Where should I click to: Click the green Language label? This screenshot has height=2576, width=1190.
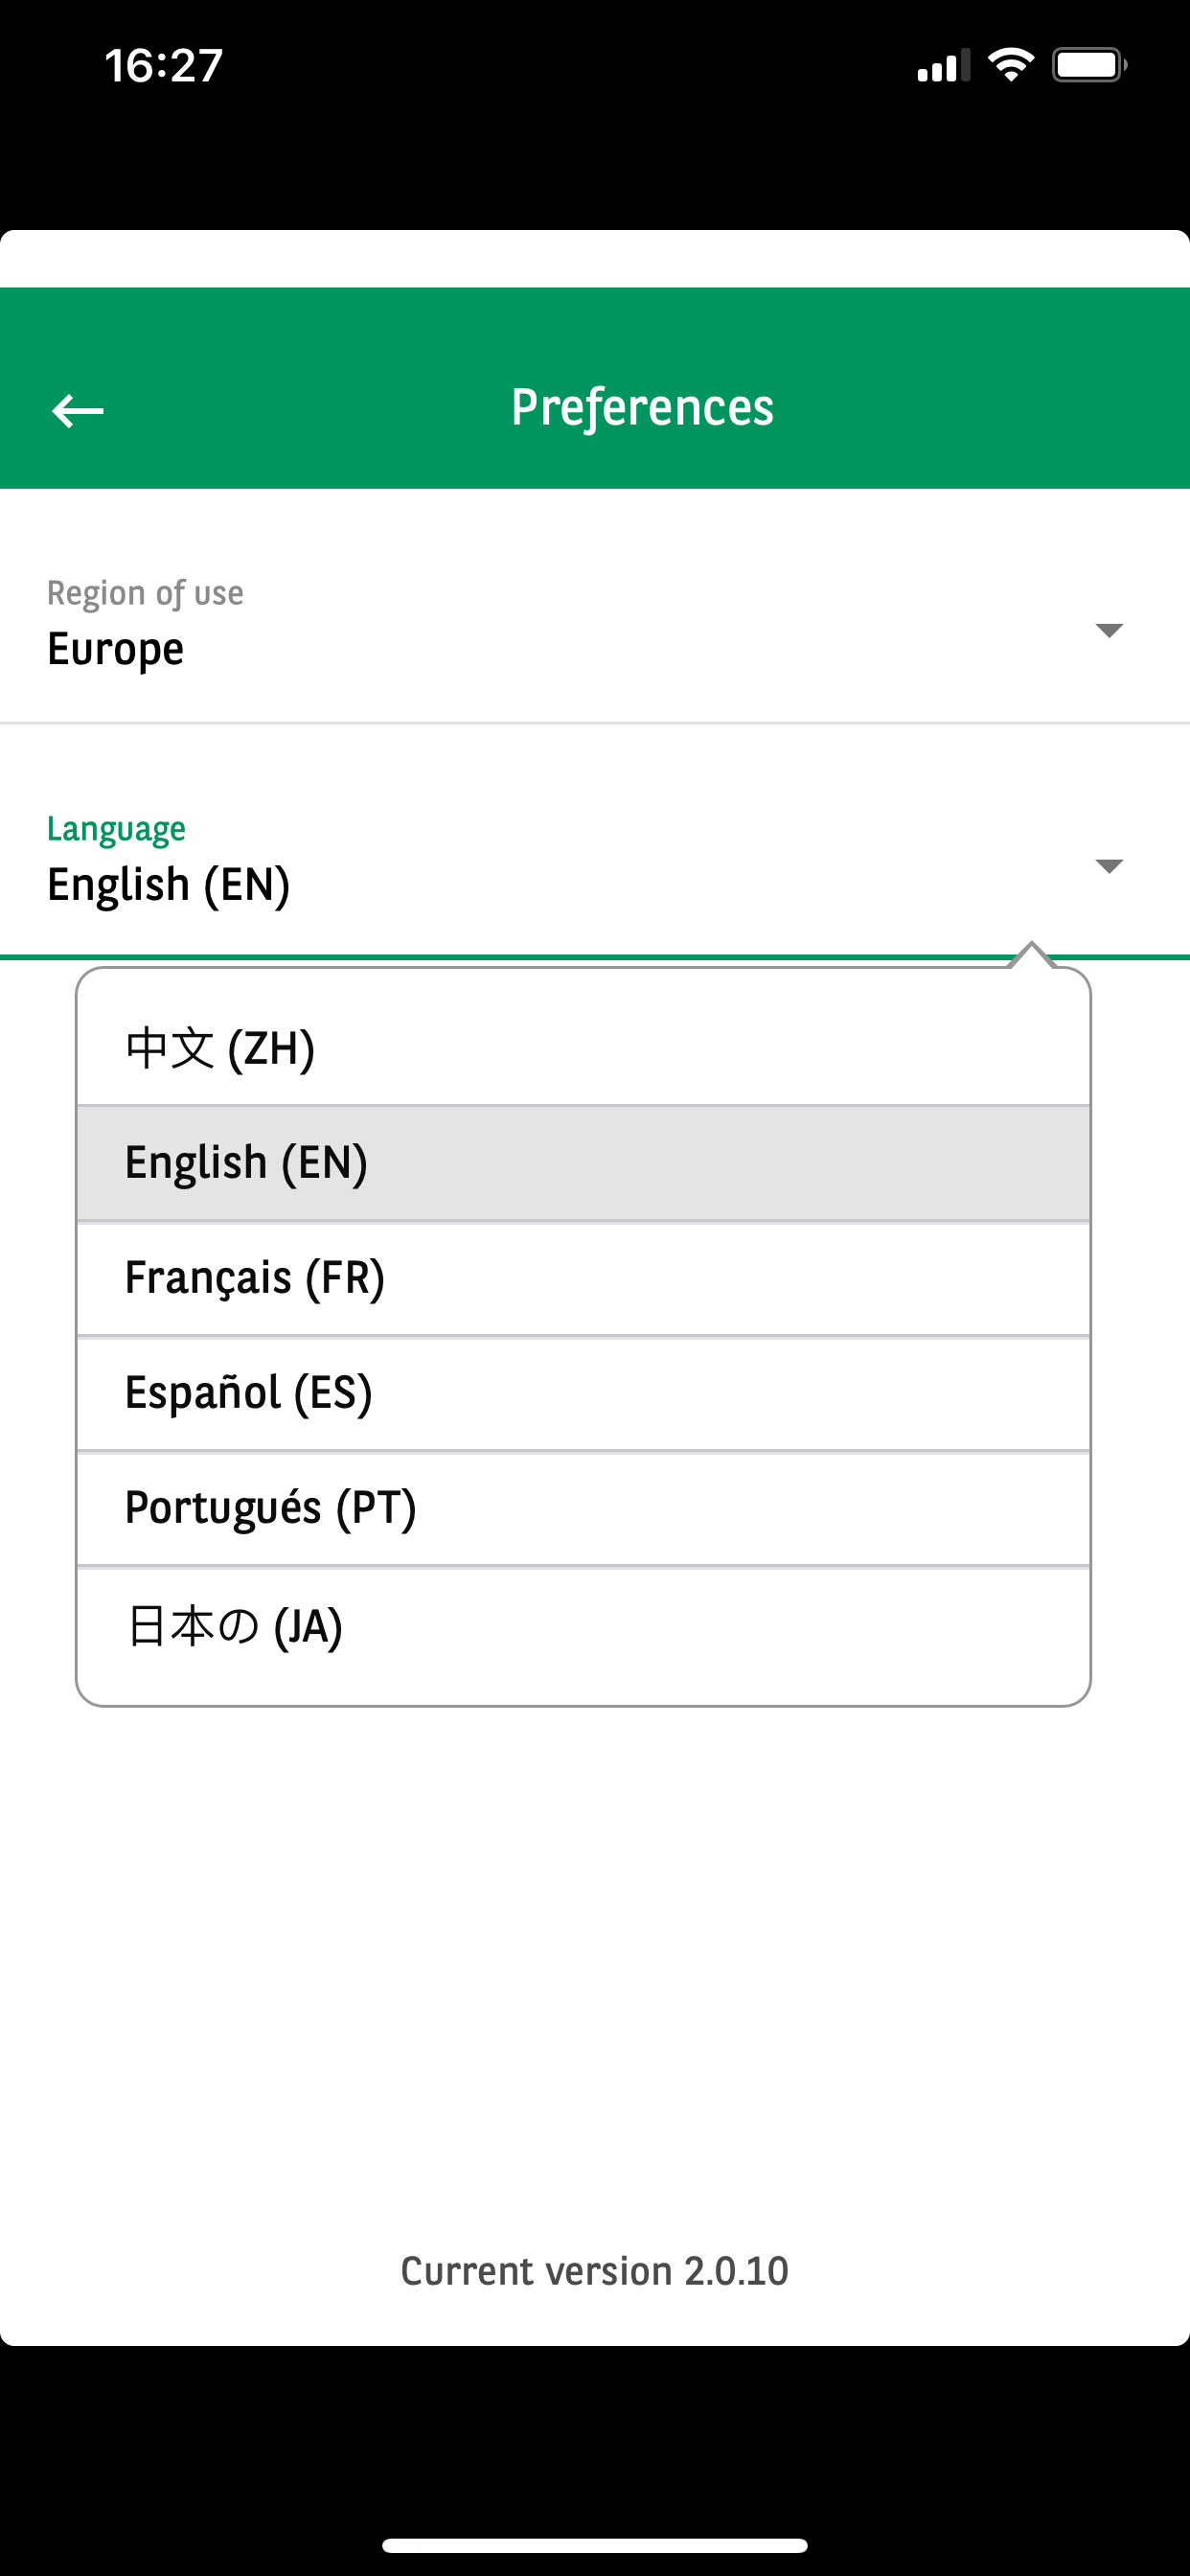116,829
